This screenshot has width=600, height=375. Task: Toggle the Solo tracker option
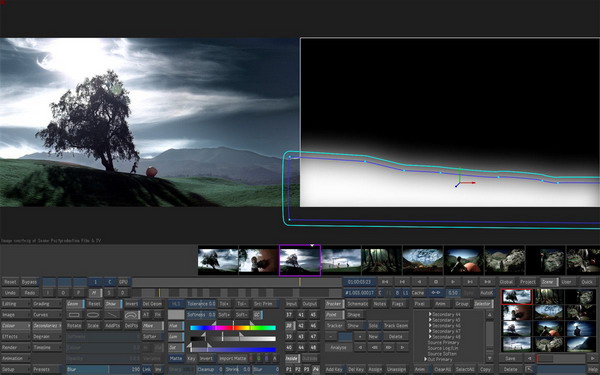373,326
